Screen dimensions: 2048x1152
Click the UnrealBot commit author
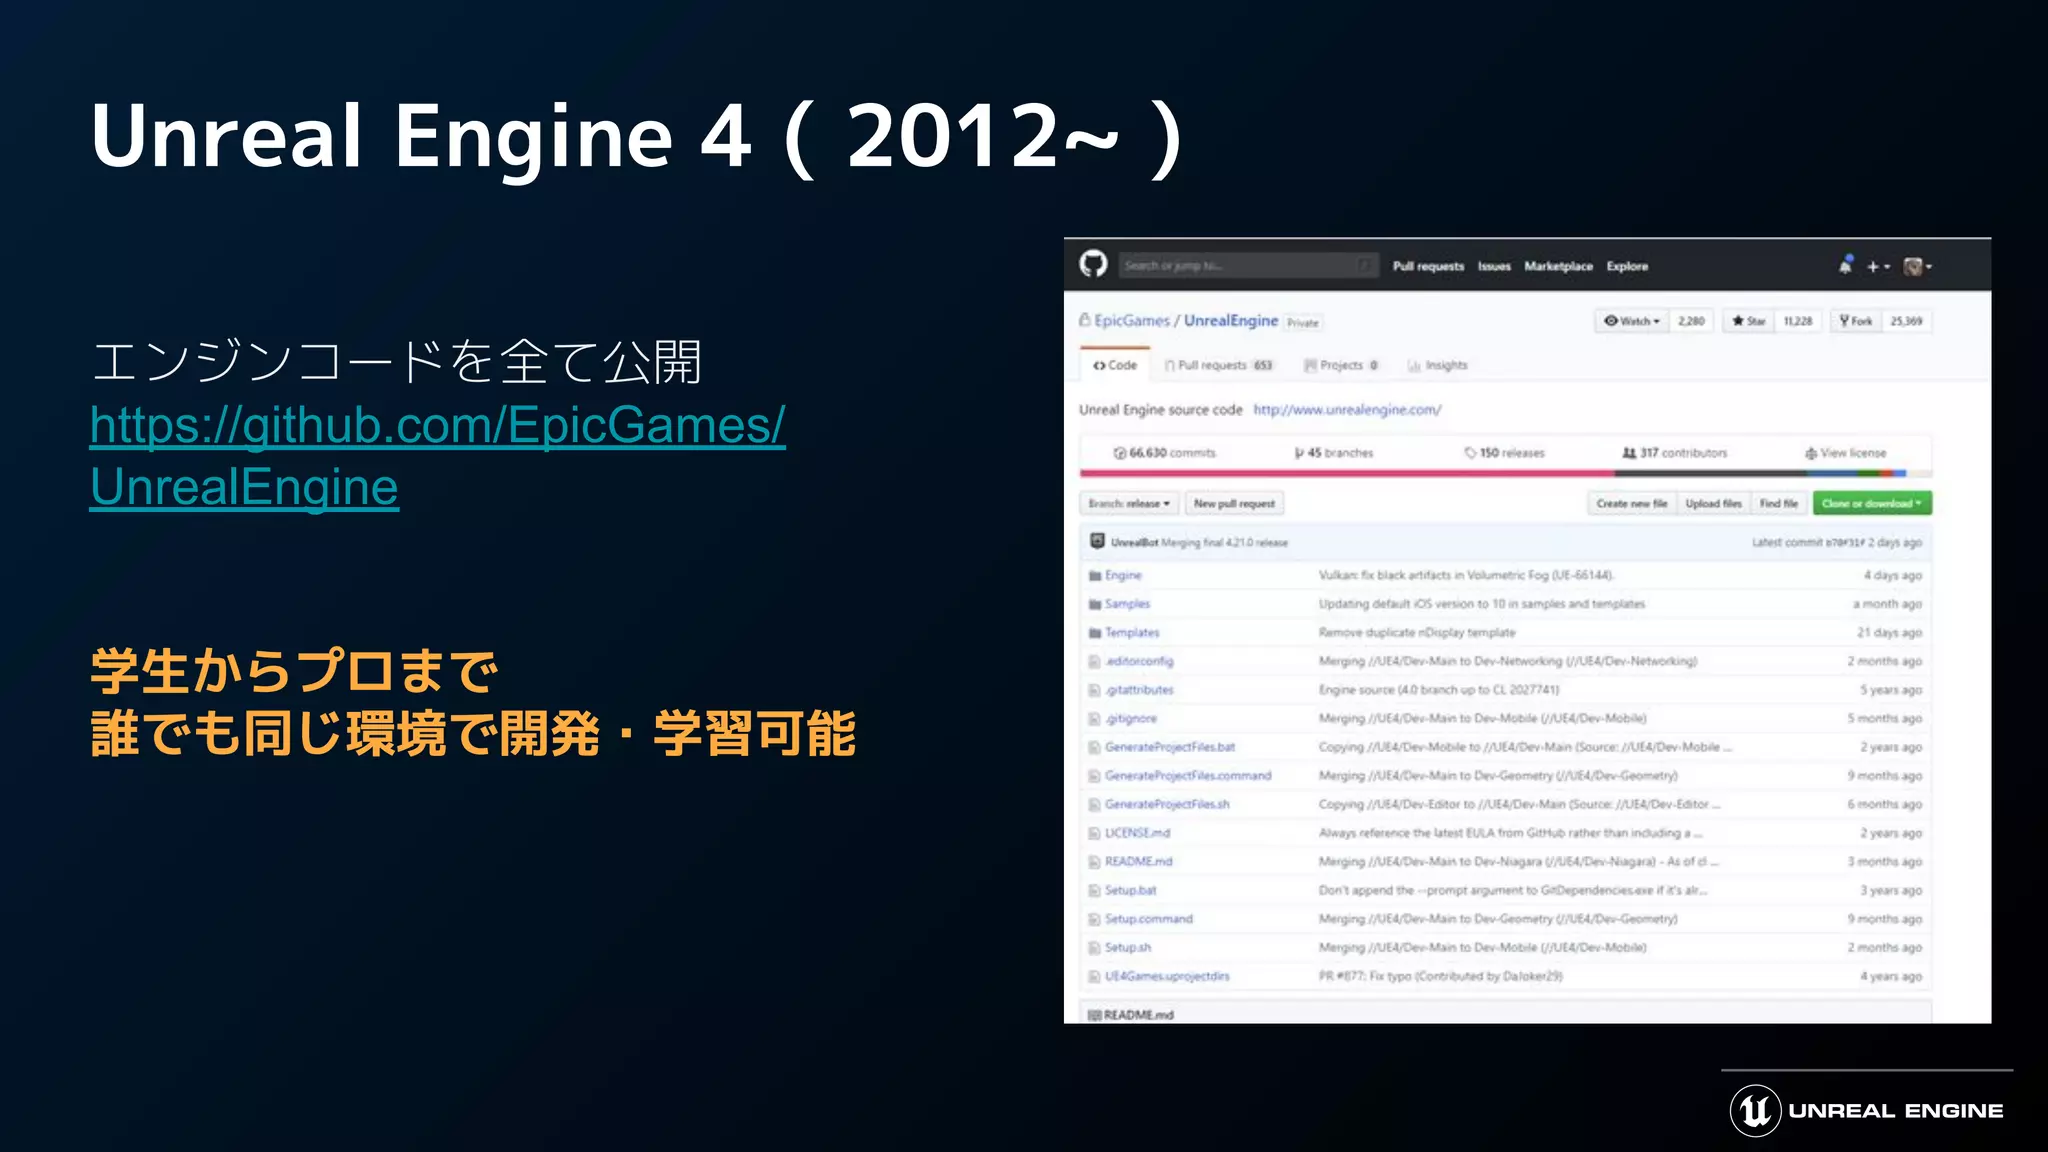point(1135,542)
